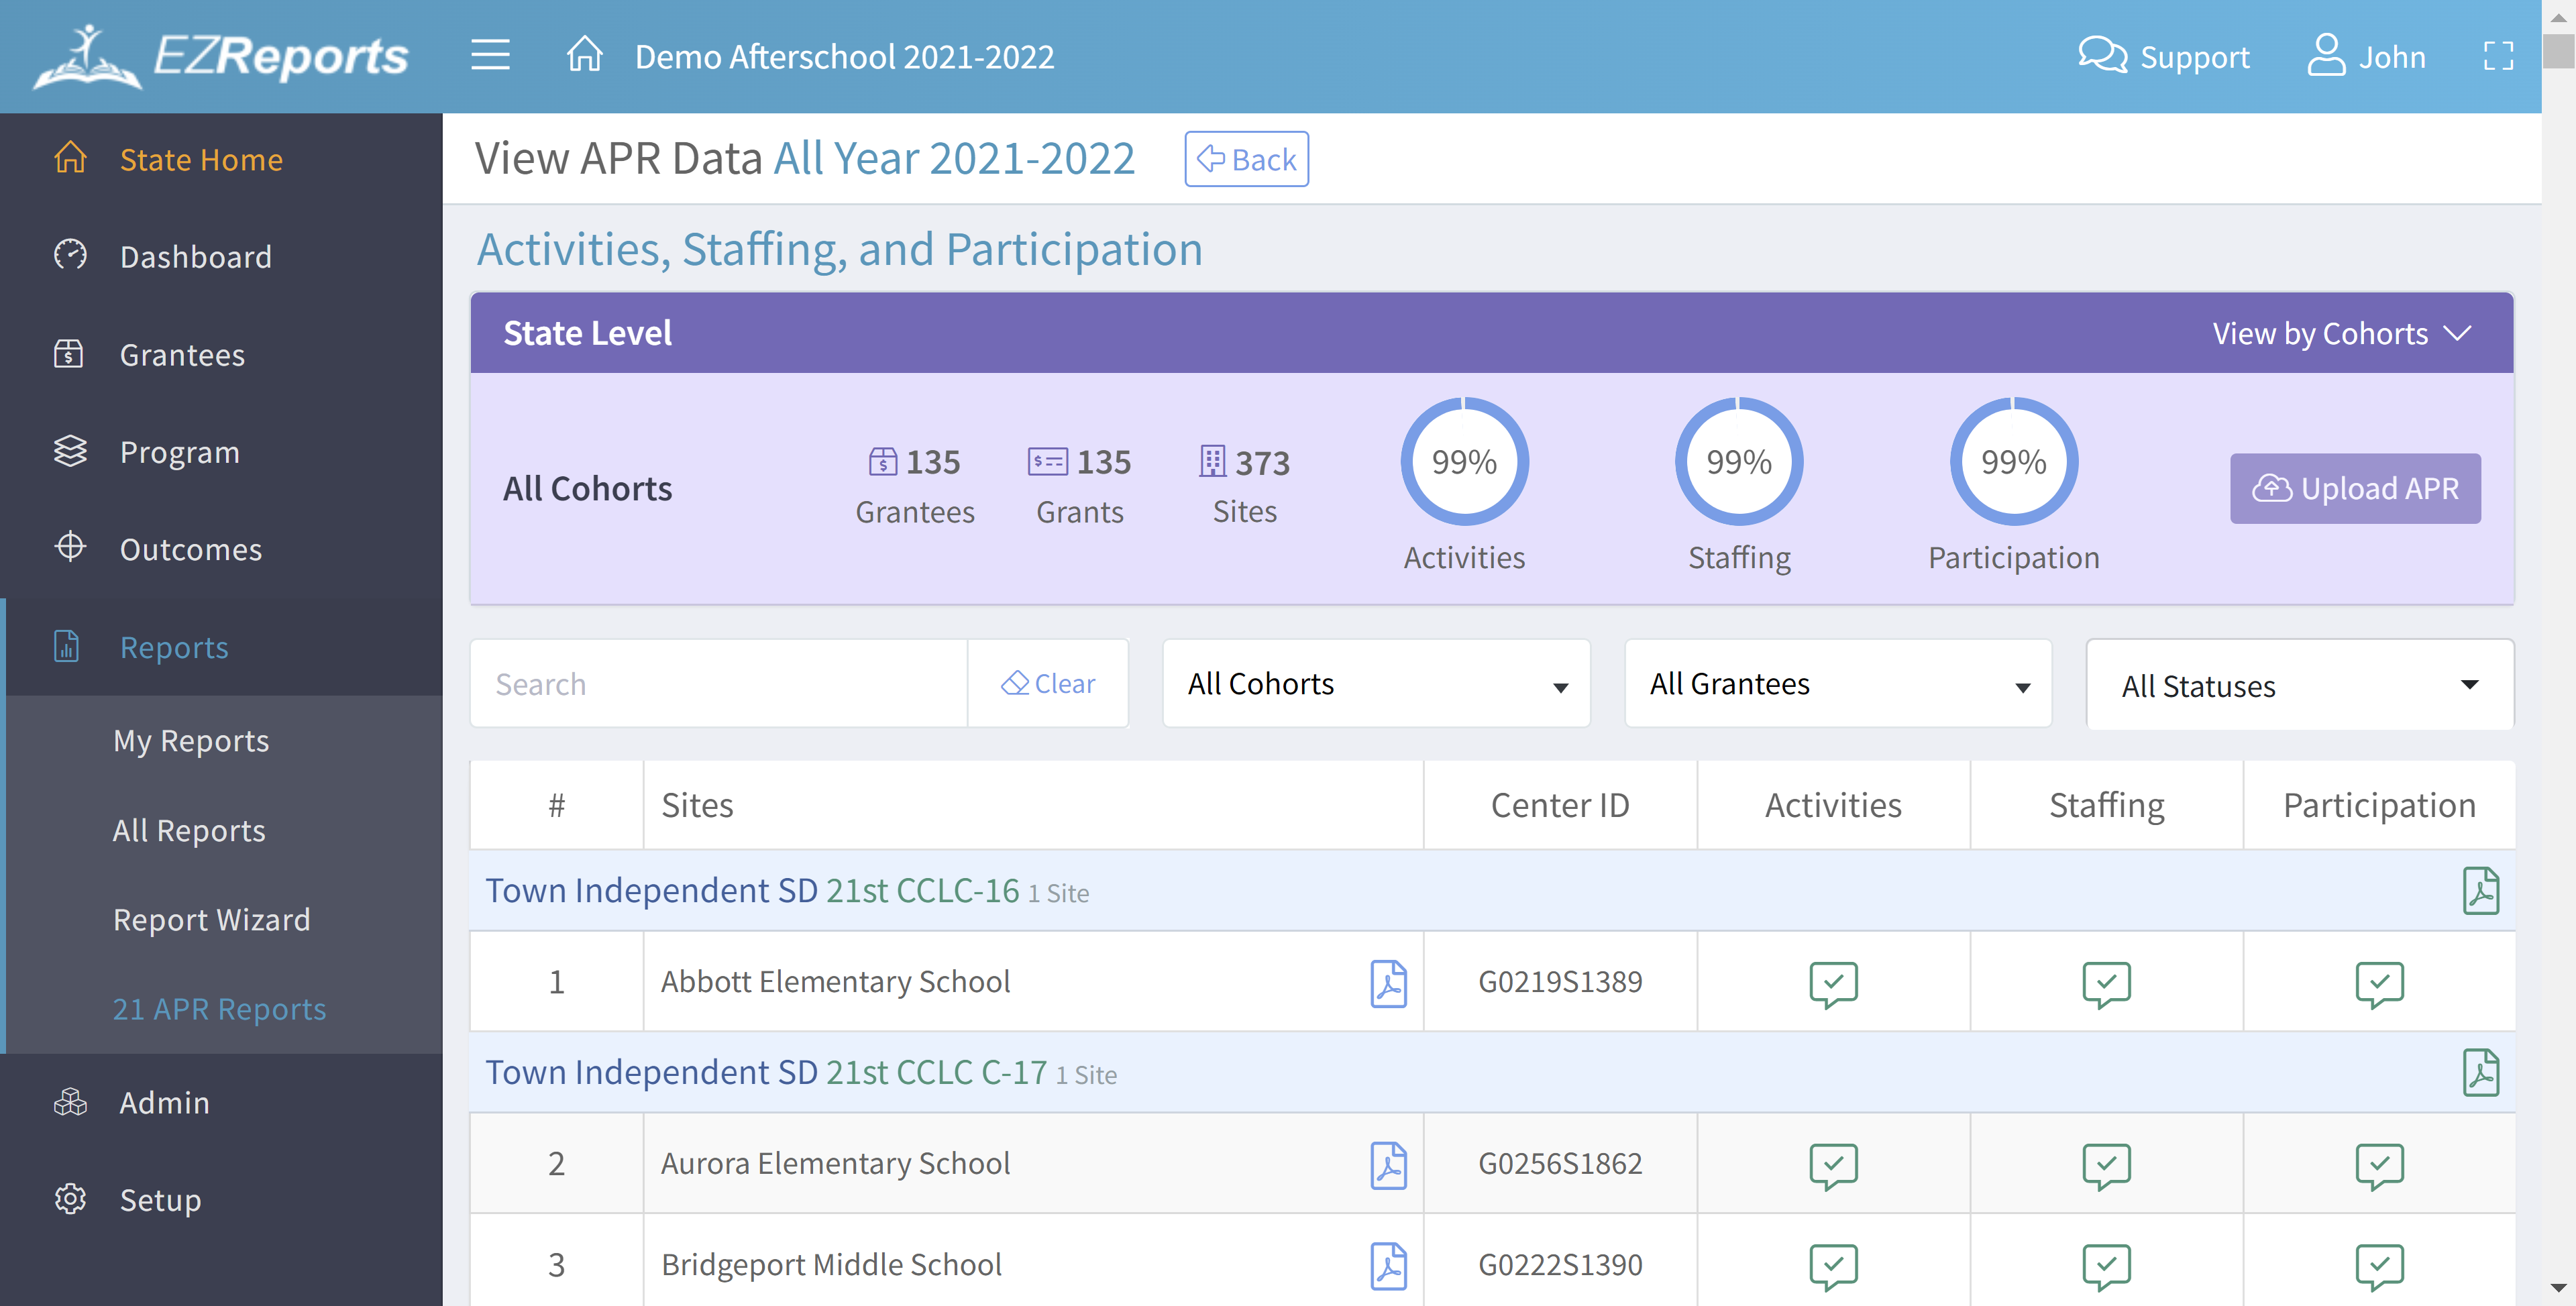Select the Outcomes sidebar icon

pyautogui.click(x=69, y=548)
